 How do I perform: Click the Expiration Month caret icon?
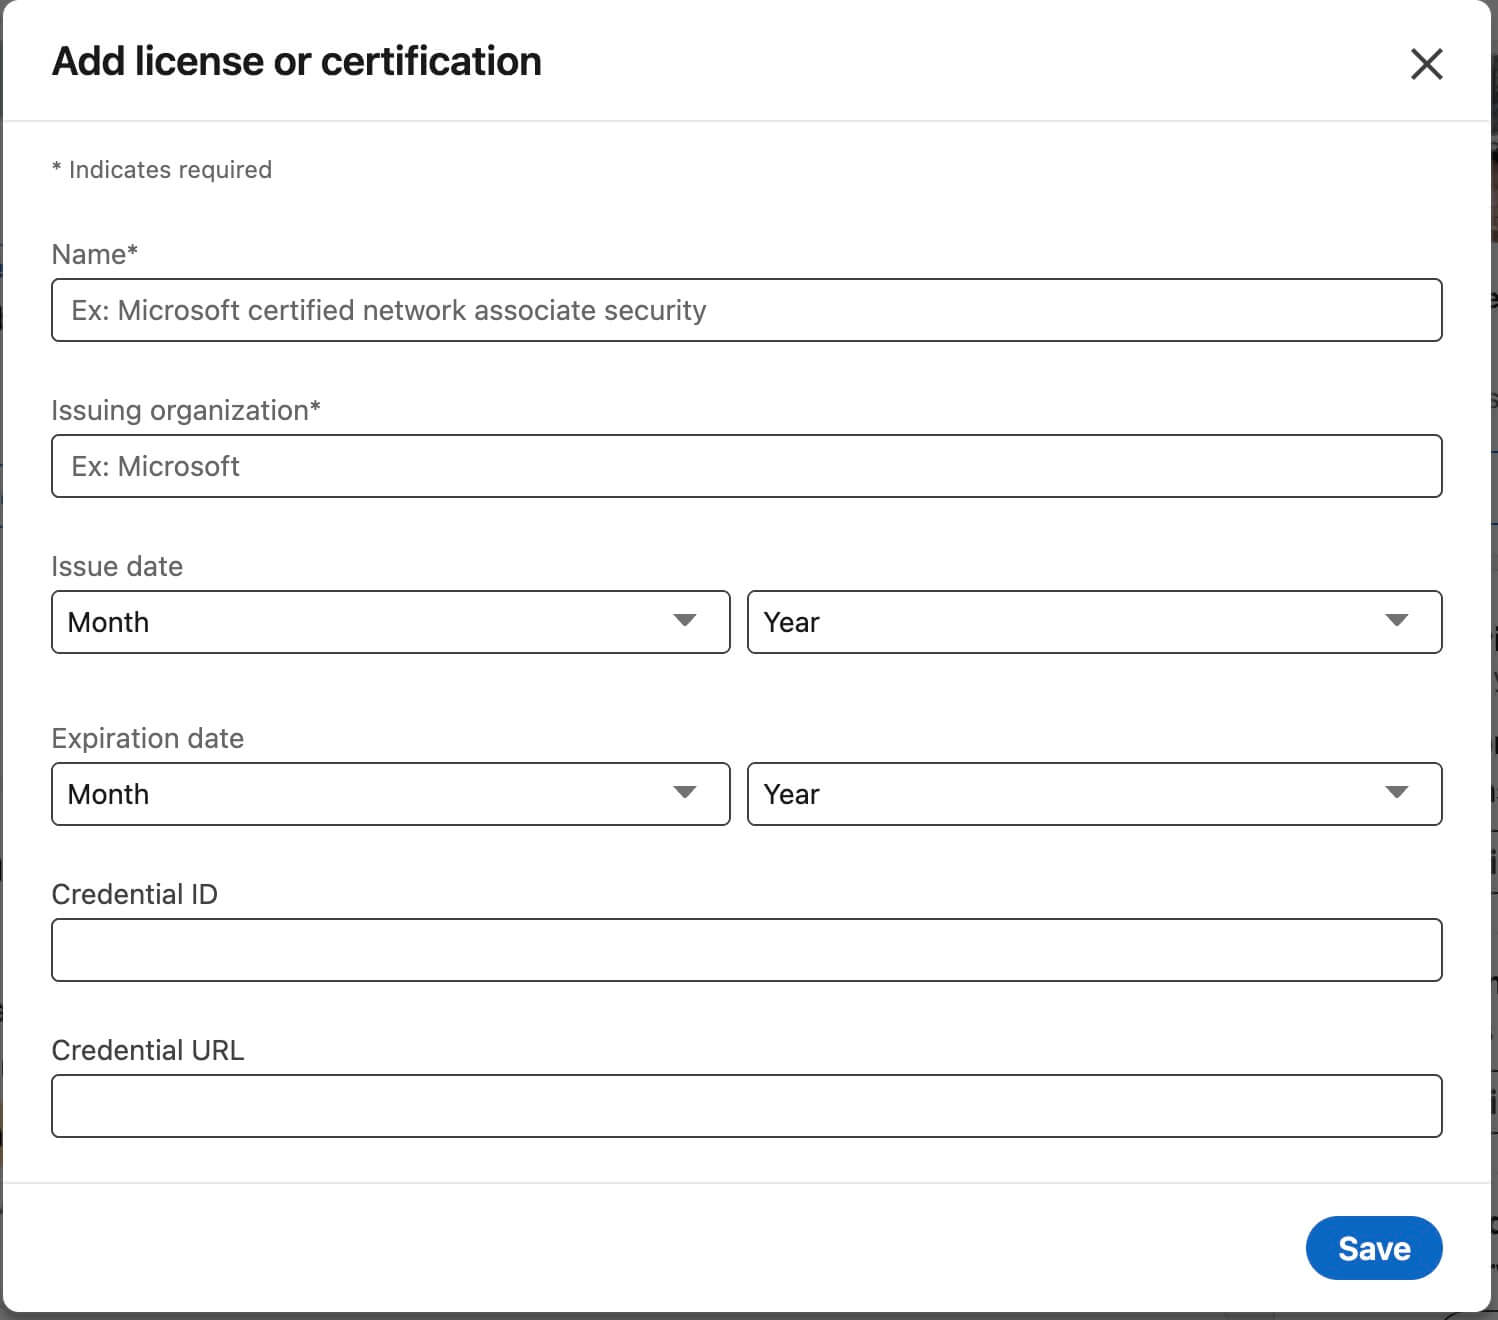tap(685, 793)
